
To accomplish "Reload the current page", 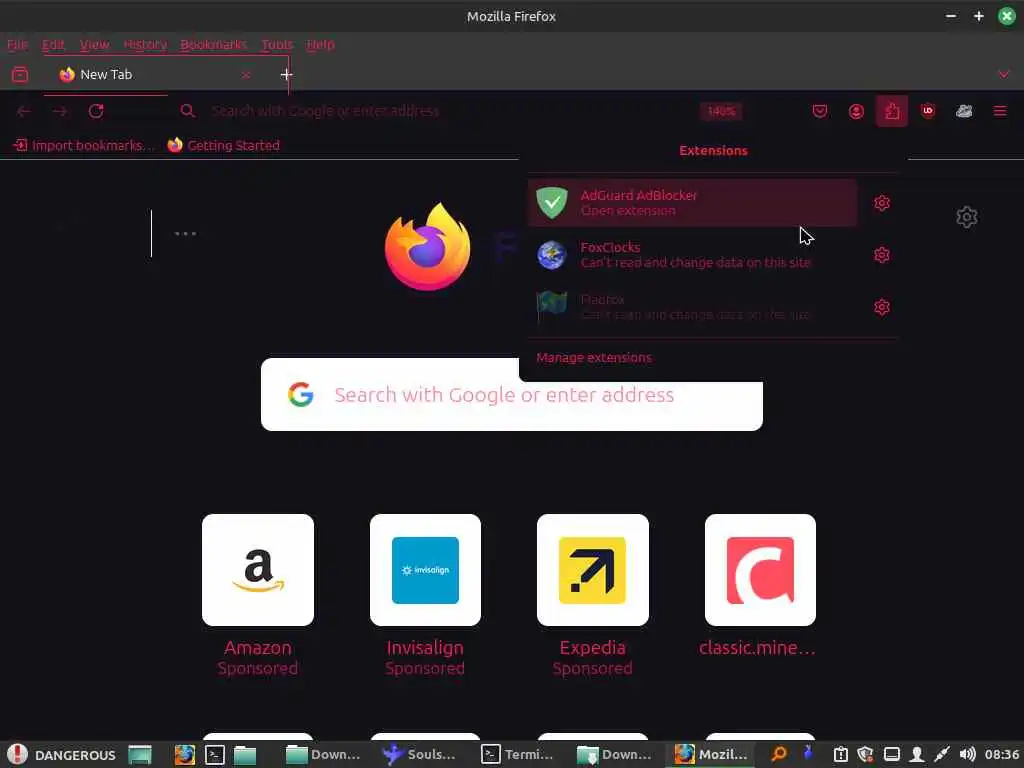I will [96, 111].
